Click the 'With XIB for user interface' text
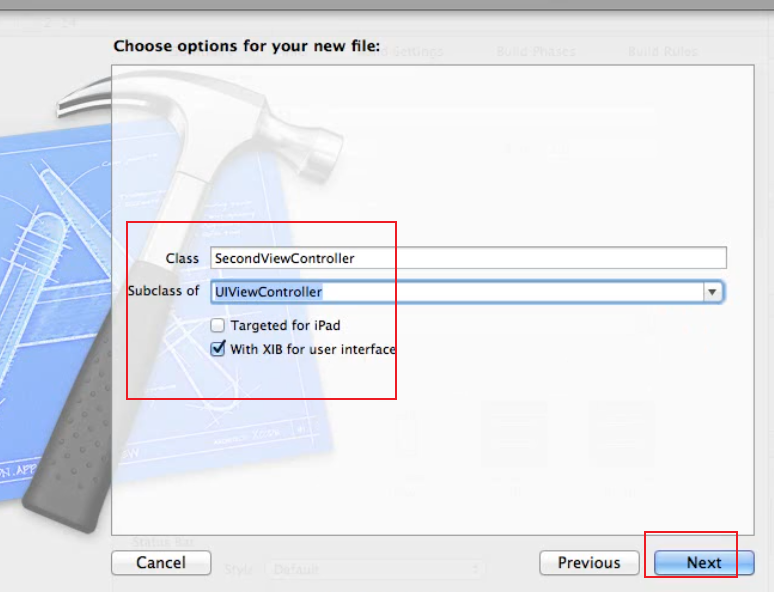The image size is (774, 592). [x=313, y=349]
